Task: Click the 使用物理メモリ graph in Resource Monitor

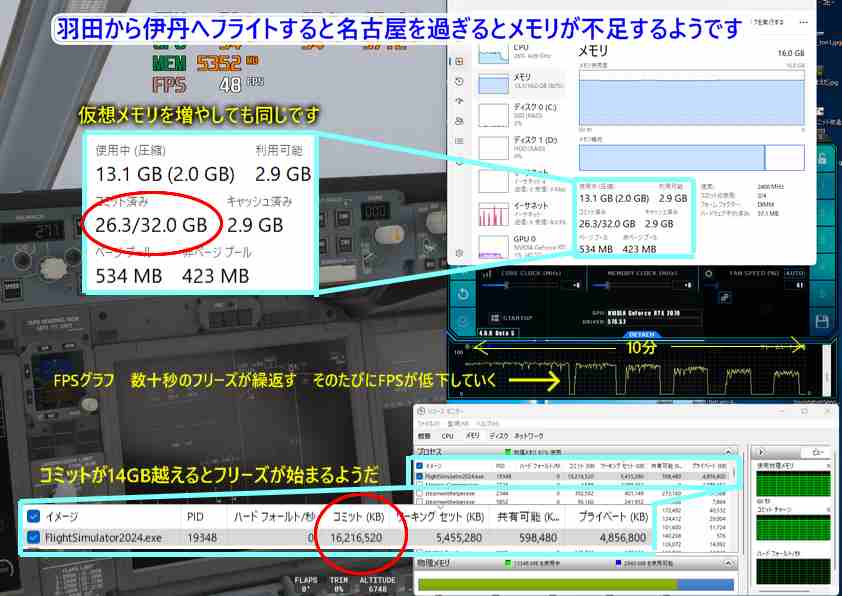Action: [x=793, y=484]
